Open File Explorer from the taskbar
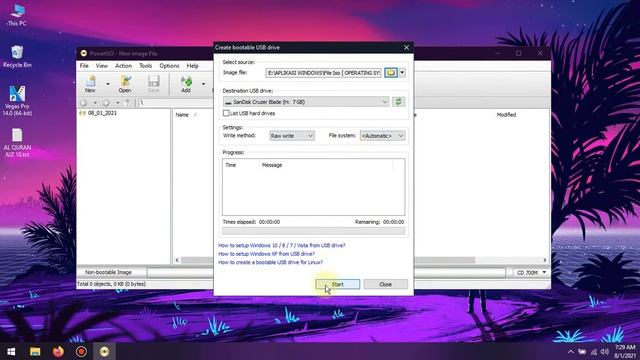This screenshot has height=360, width=640. pyautogui.click(x=35, y=351)
